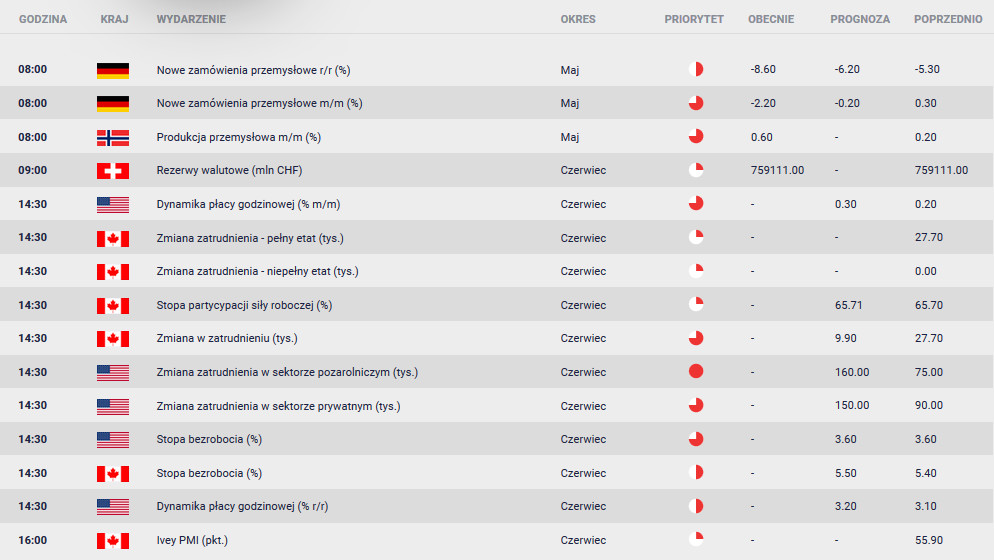Open Zmiana w zatrudnieniu (tys.) event

227,338
